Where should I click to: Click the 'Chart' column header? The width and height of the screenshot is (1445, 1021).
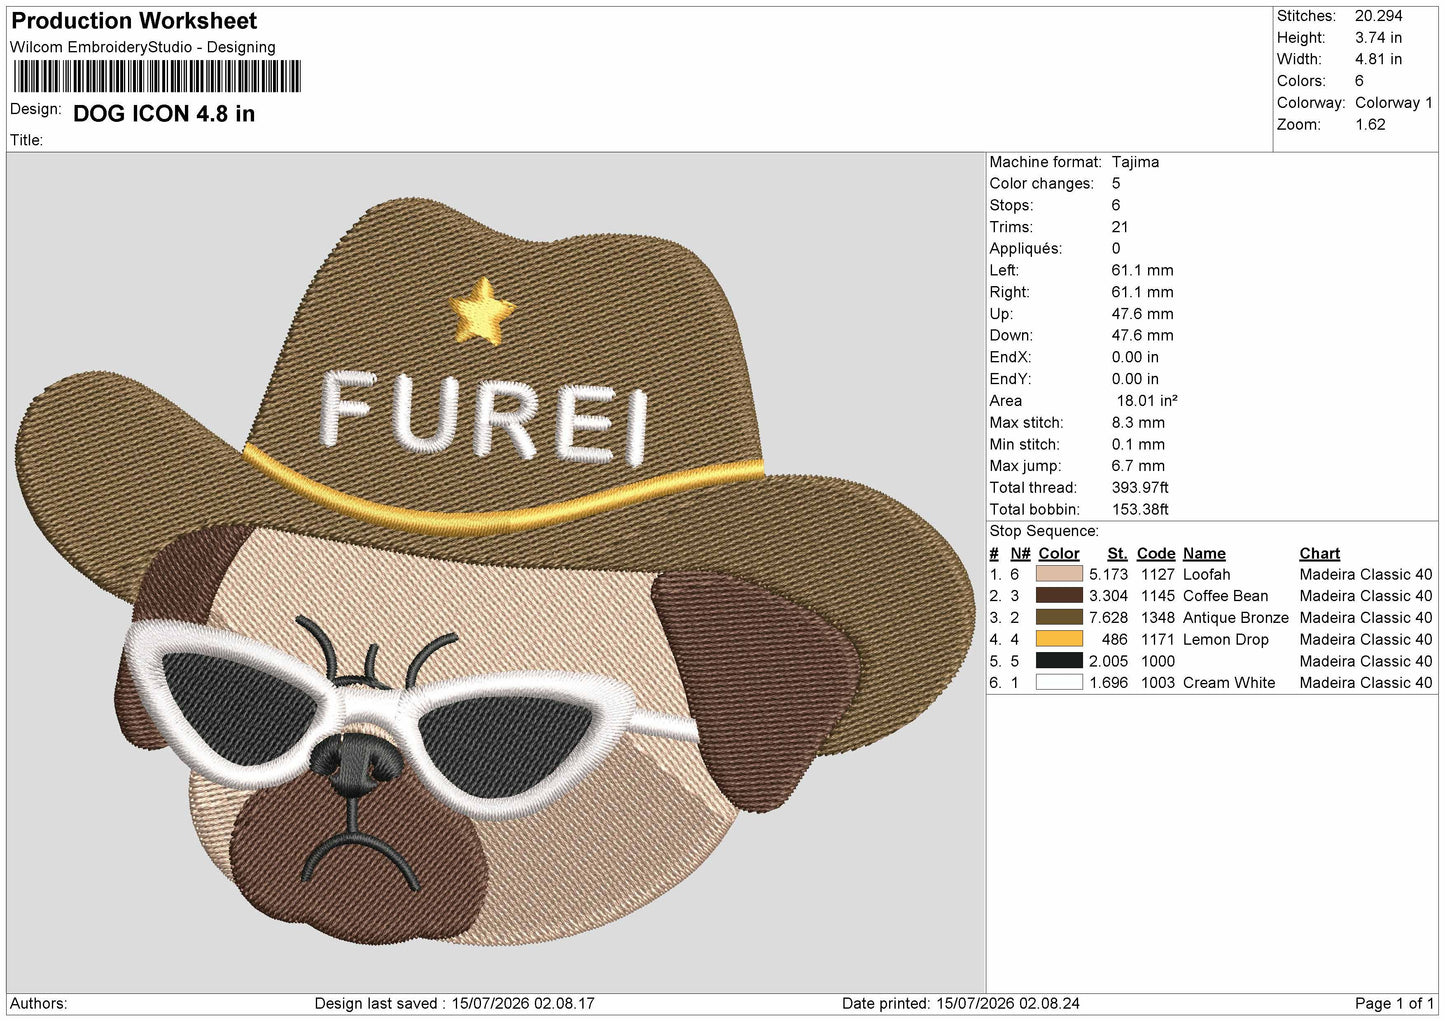pyautogui.click(x=1320, y=554)
